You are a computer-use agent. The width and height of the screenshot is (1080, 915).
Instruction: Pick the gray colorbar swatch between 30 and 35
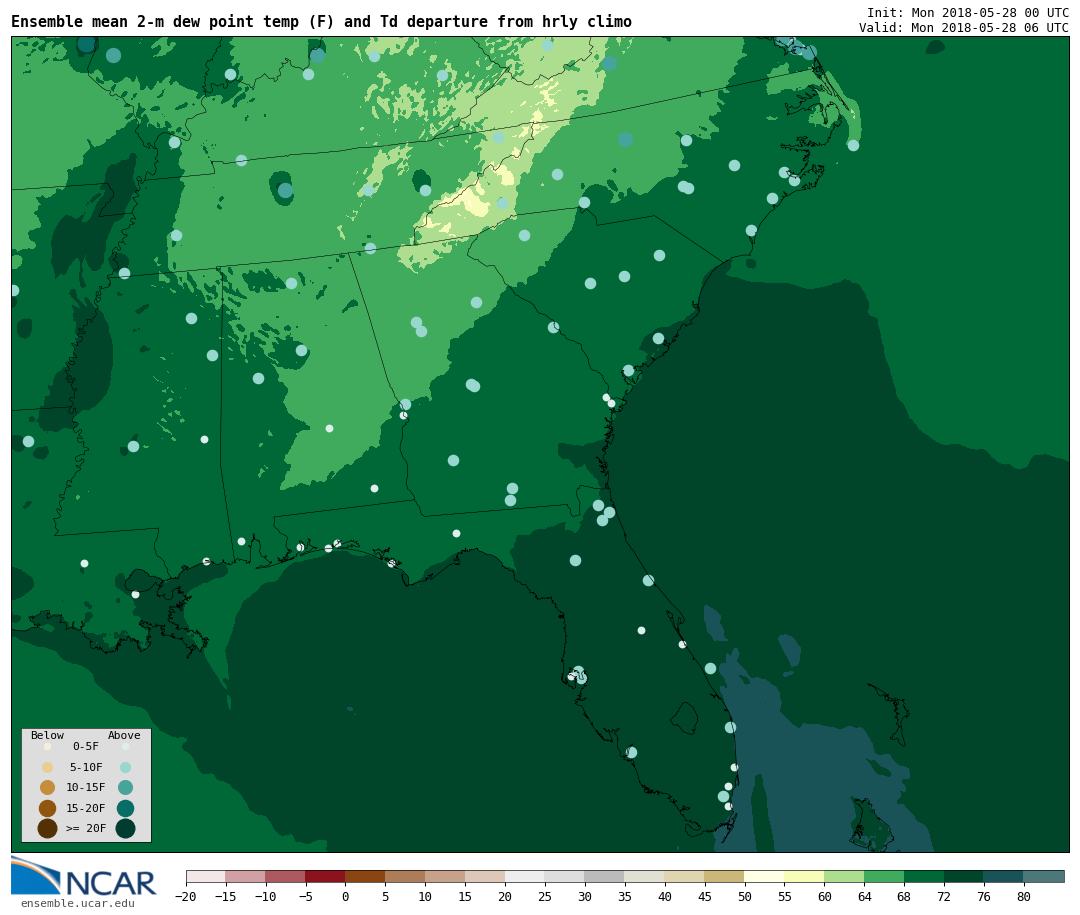pos(605,876)
